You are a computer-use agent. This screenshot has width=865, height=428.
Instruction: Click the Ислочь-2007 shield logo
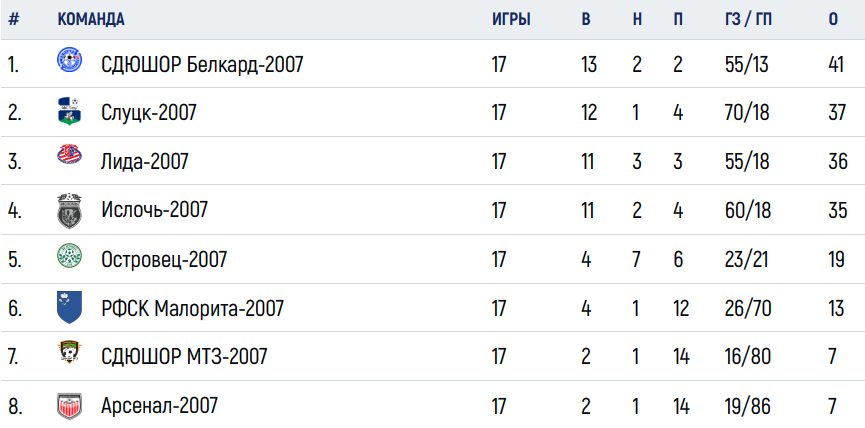coord(70,211)
